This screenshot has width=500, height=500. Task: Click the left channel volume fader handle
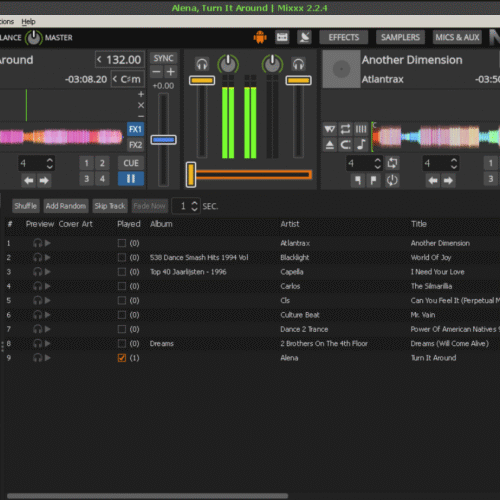[202, 80]
